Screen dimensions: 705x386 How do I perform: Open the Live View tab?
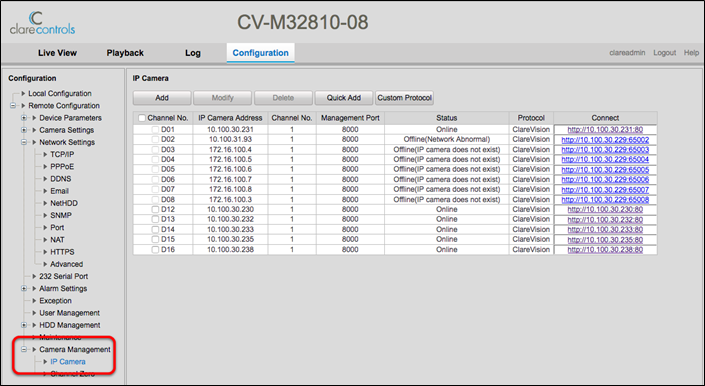pos(57,53)
